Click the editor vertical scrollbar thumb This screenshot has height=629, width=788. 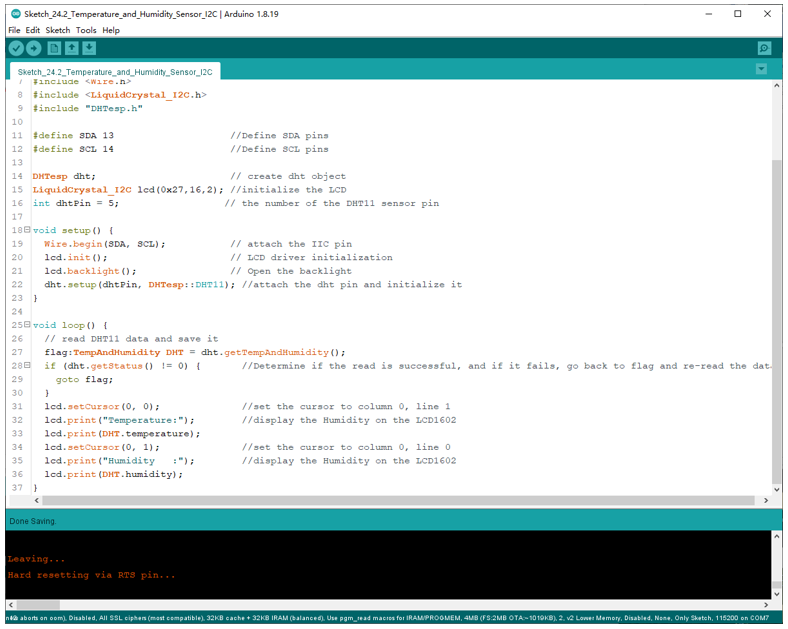coord(776,322)
